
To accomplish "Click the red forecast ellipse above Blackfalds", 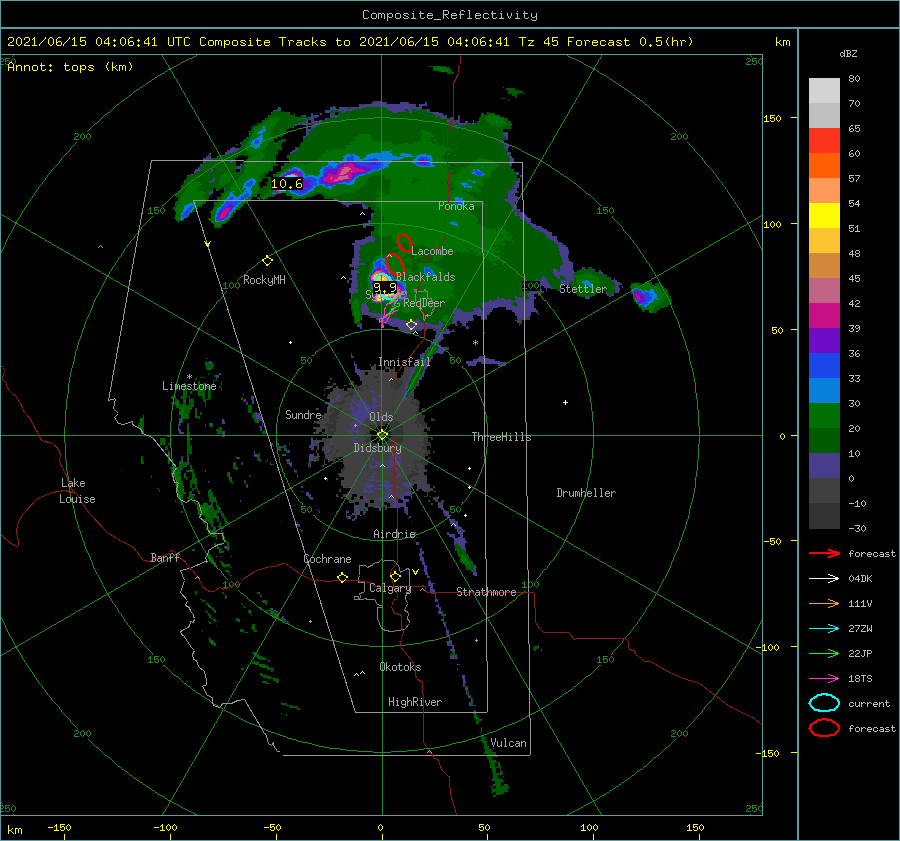I will tap(395, 265).
